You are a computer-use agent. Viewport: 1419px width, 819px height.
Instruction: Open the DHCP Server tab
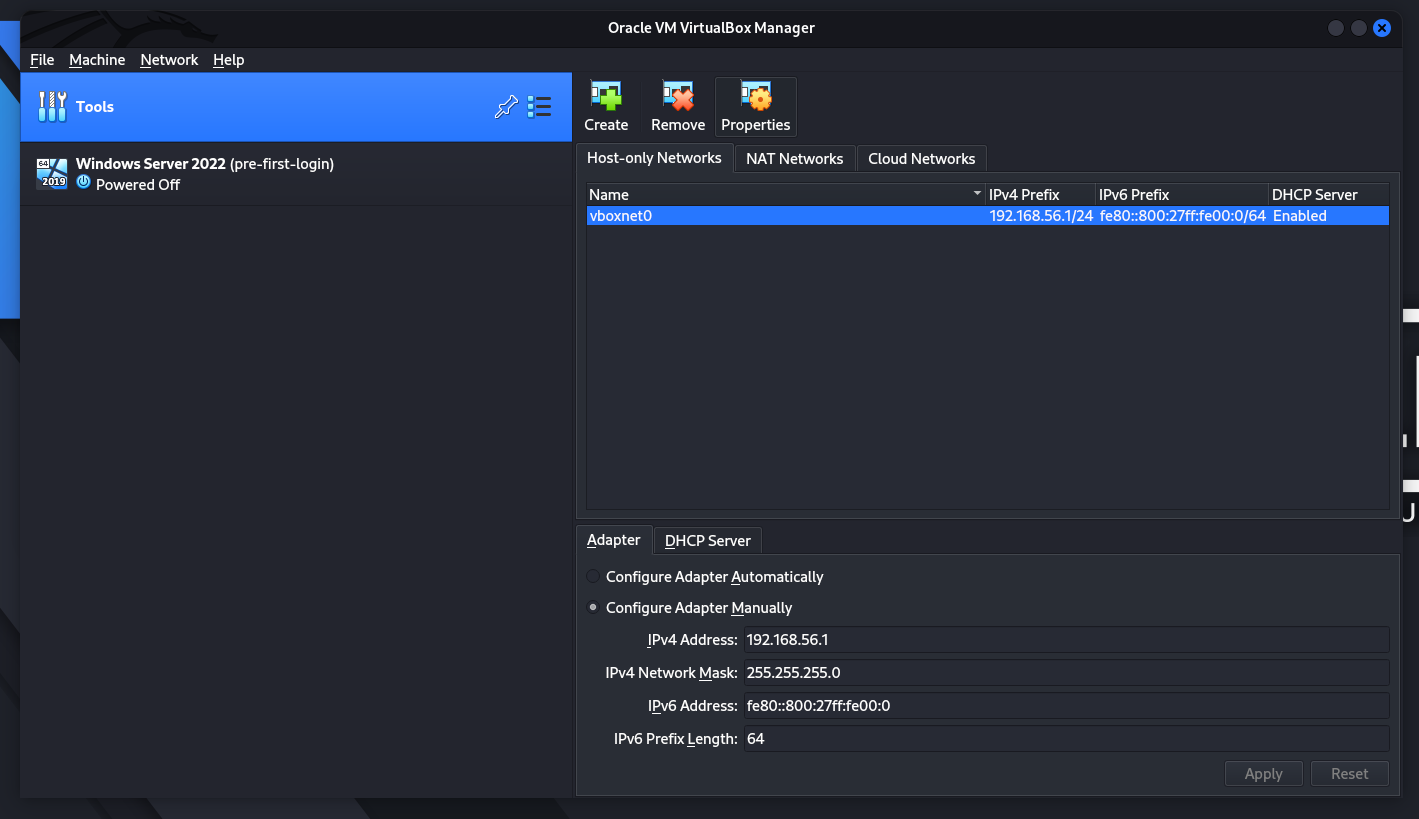pyautogui.click(x=708, y=541)
